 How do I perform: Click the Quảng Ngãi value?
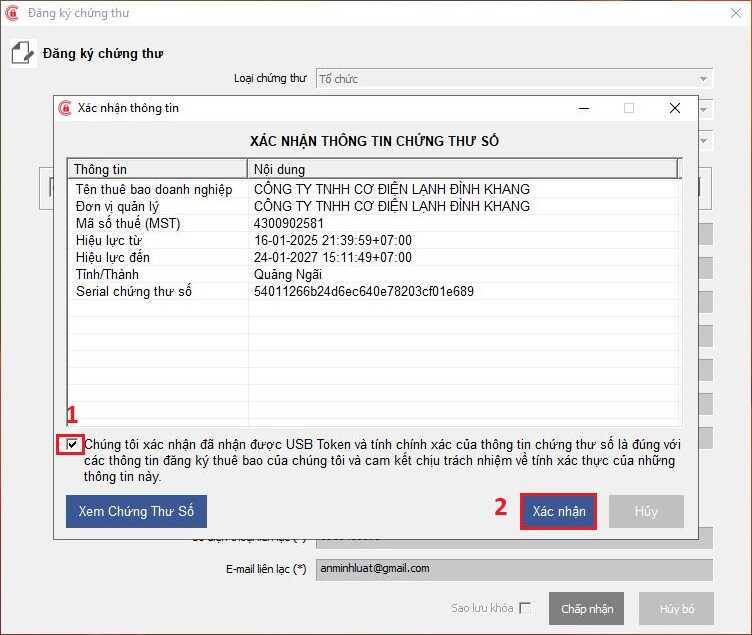(x=288, y=274)
